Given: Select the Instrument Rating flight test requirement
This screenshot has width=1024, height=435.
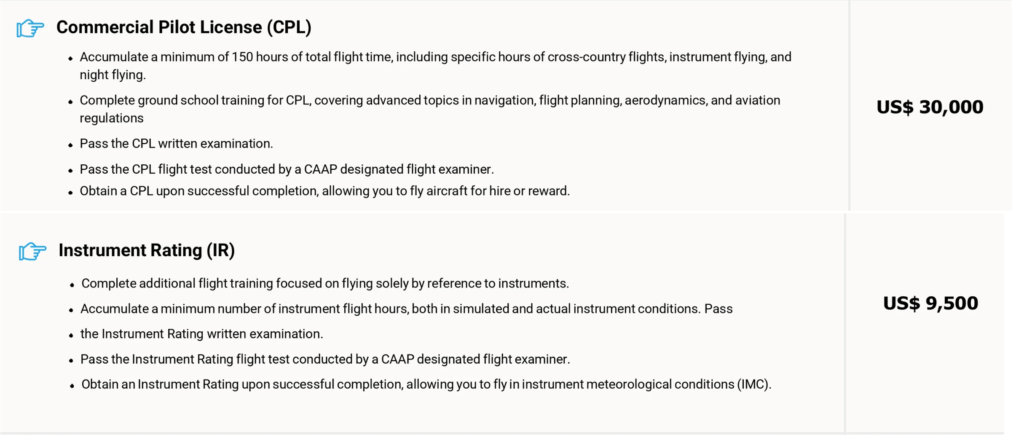Looking at the screenshot, I should (x=326, y=358).
